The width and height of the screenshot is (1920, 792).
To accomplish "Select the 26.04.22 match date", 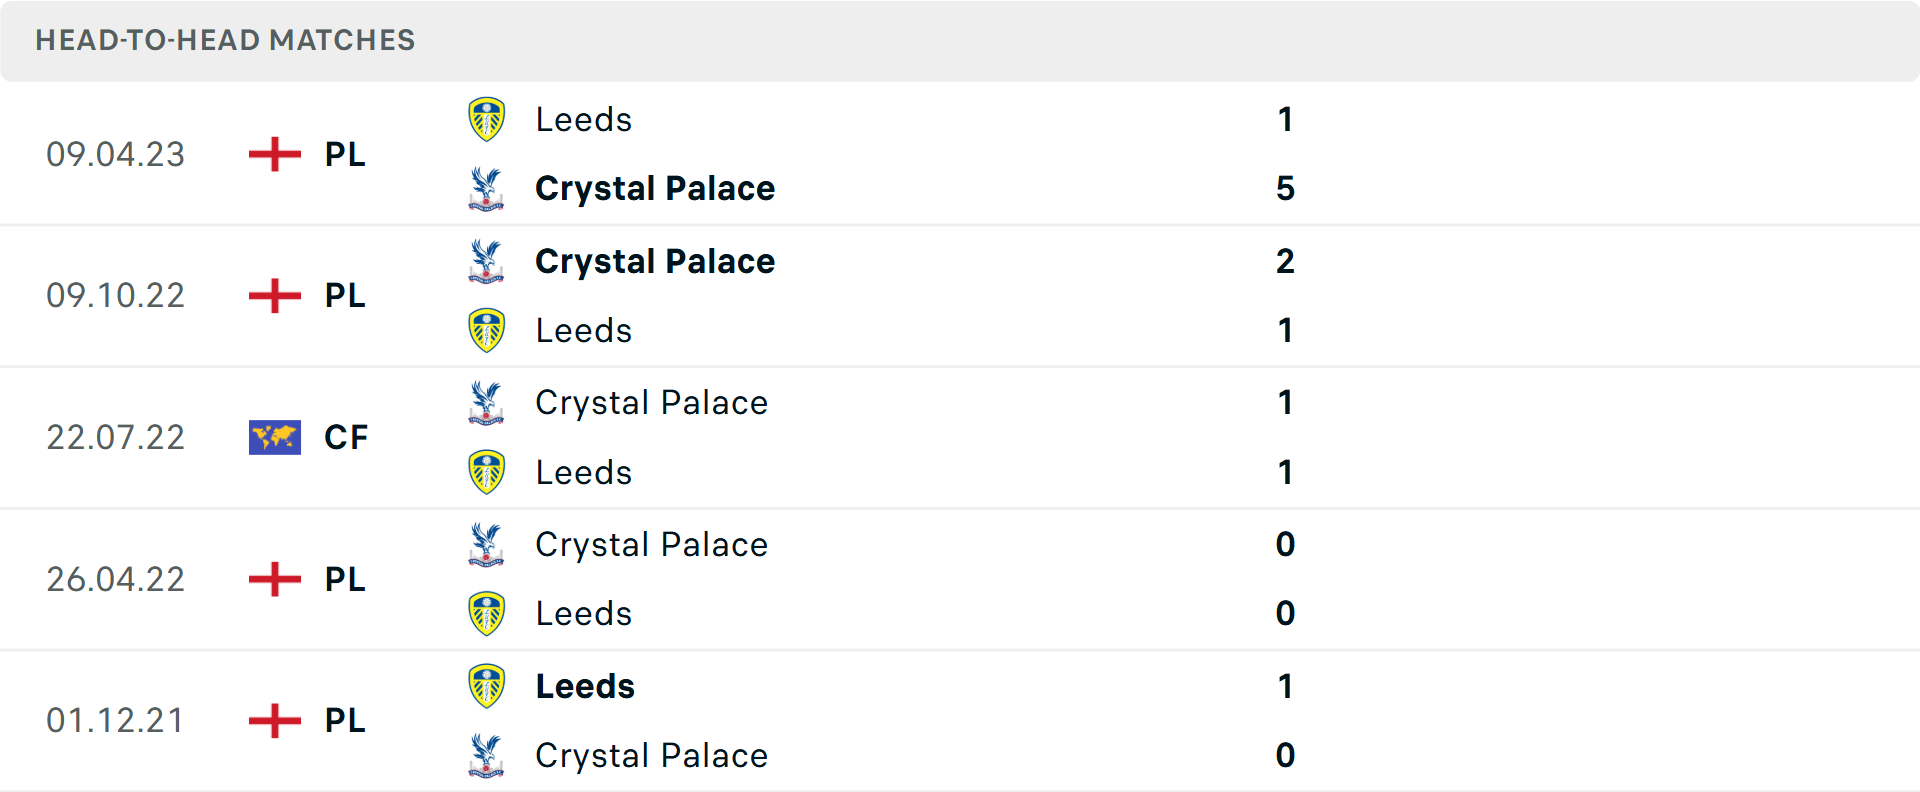I will [116, 579].
